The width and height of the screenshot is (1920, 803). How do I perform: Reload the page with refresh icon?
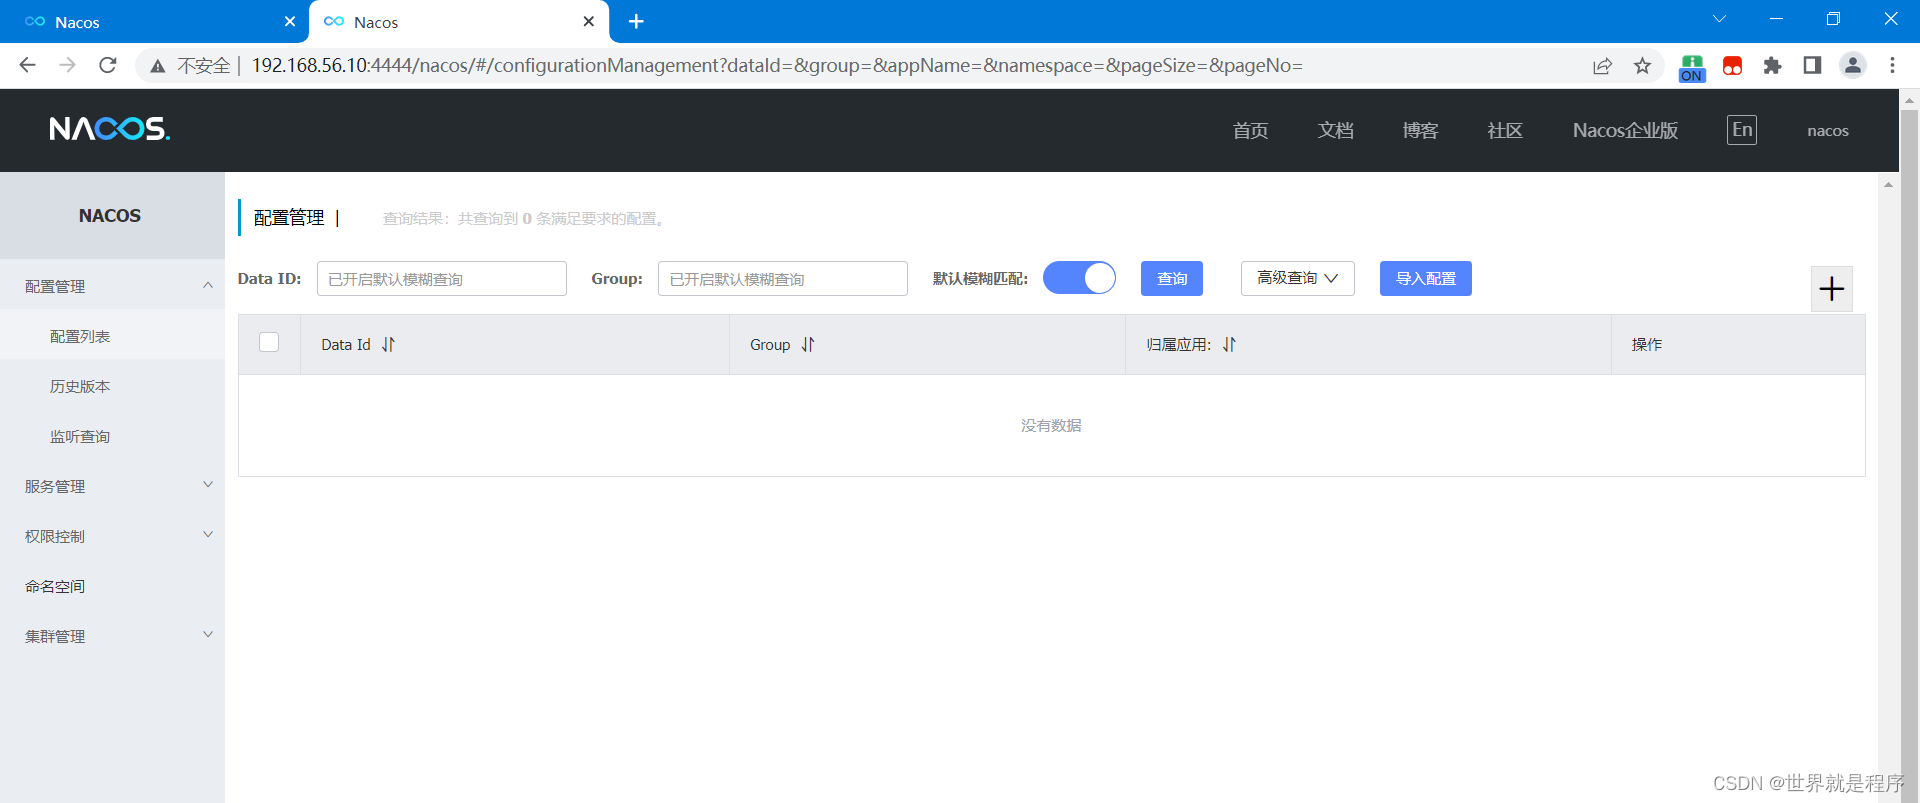point(108,65)
